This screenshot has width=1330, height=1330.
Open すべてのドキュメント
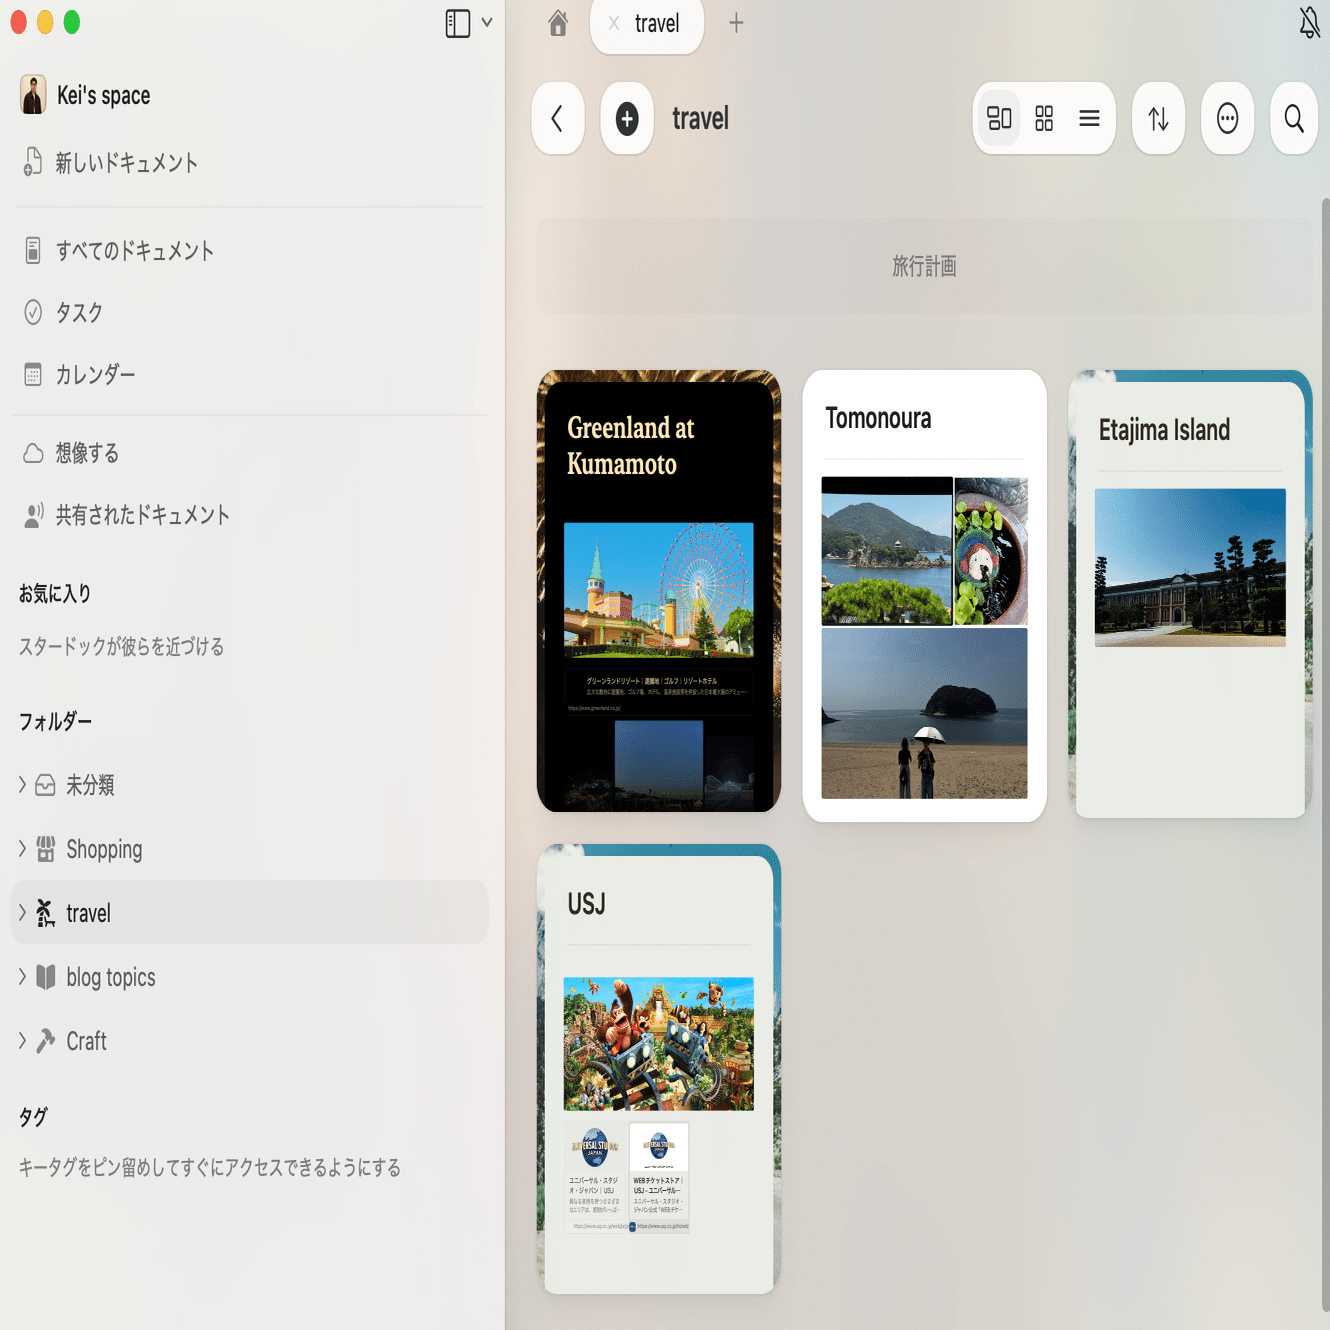[x=135, y=251]
